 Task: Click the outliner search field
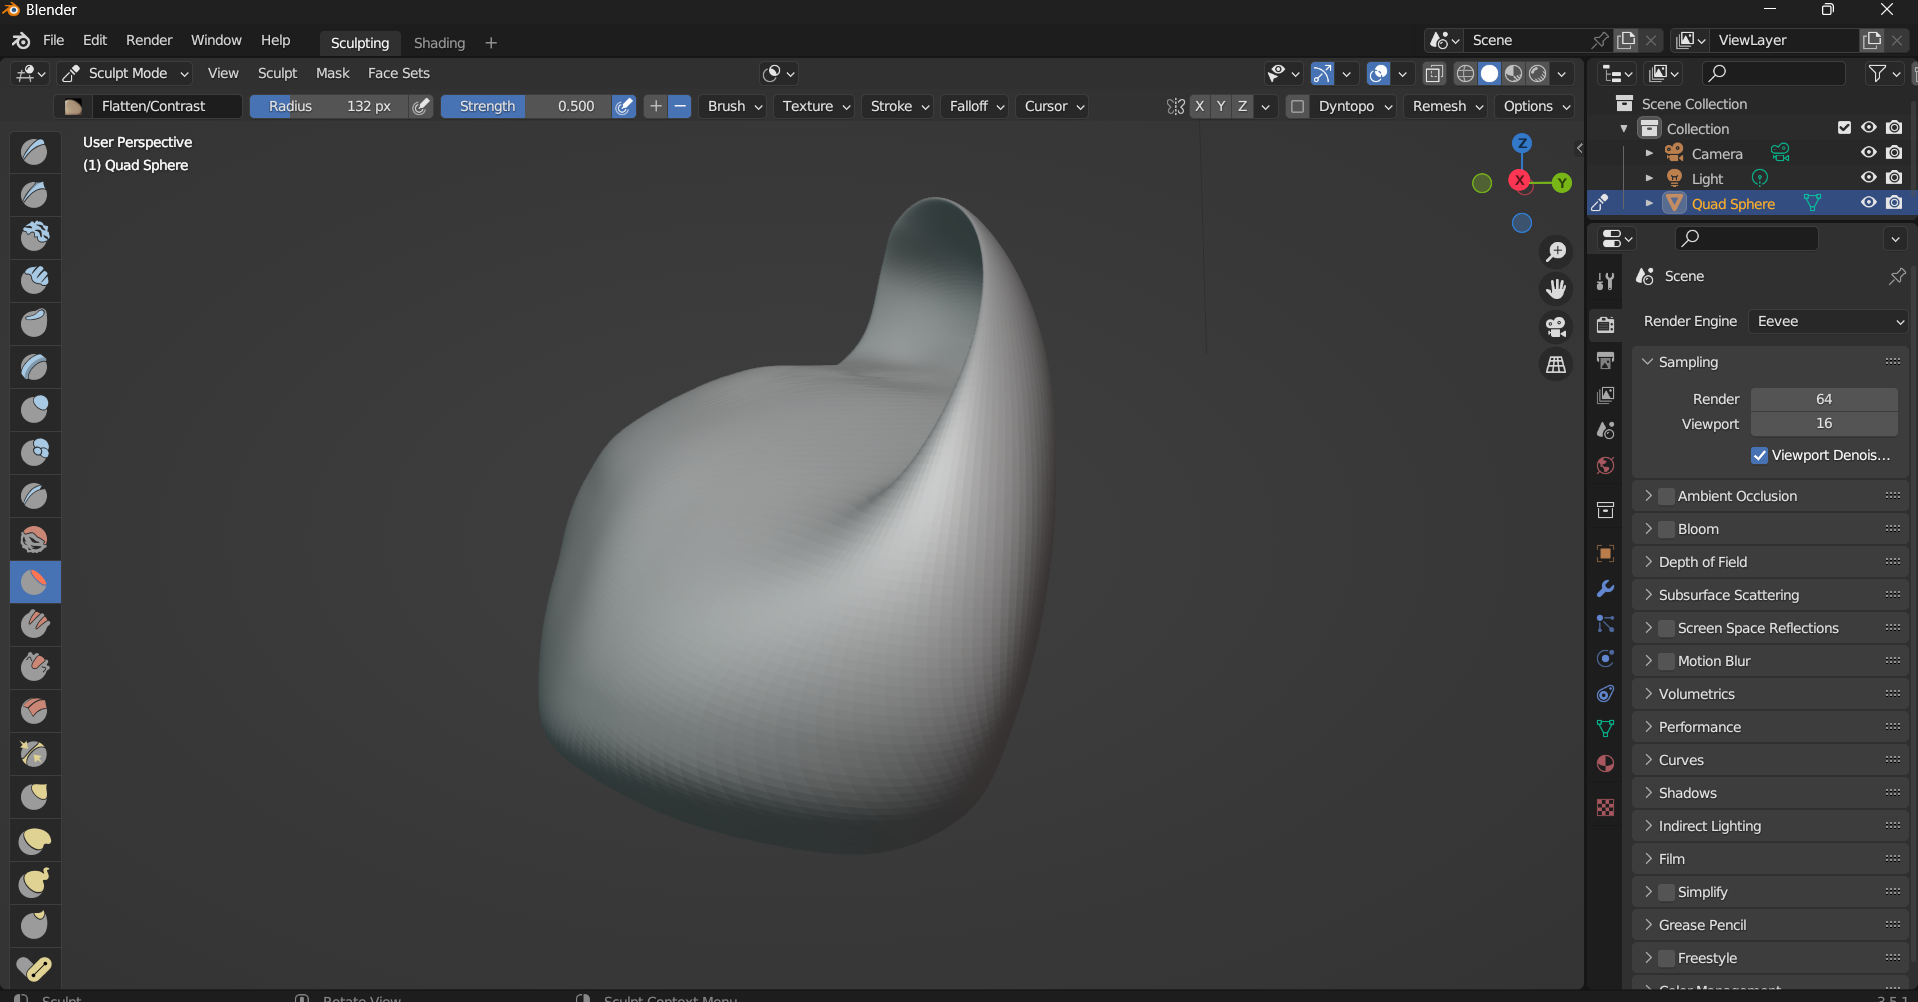click(1773, 73)
